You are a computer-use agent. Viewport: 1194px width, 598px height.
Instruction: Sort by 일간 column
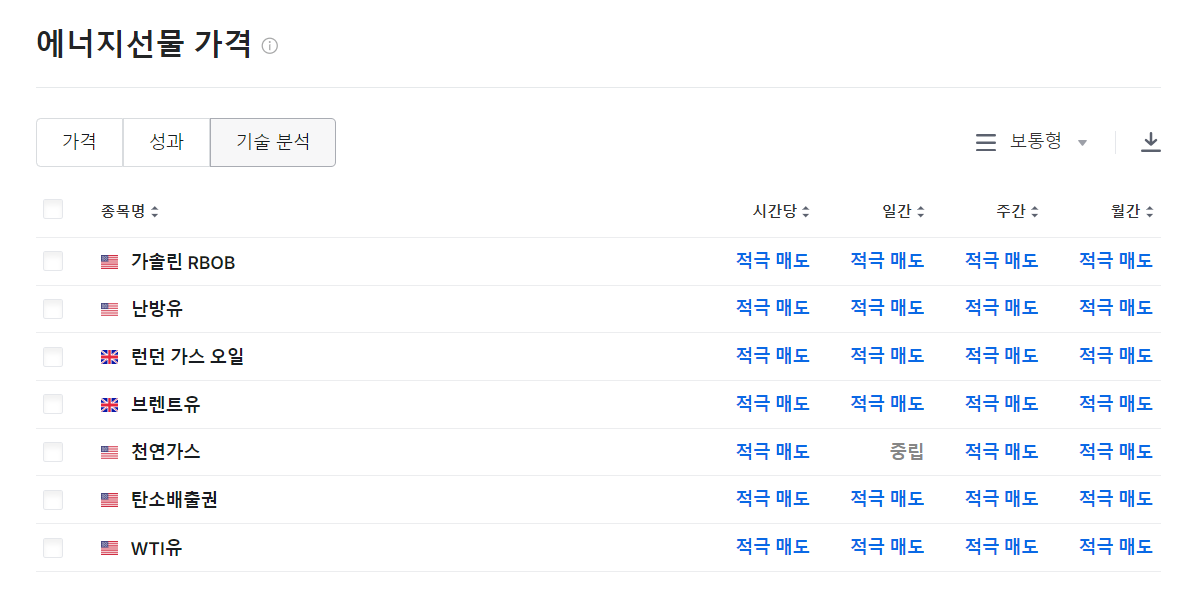coord(903,211)
